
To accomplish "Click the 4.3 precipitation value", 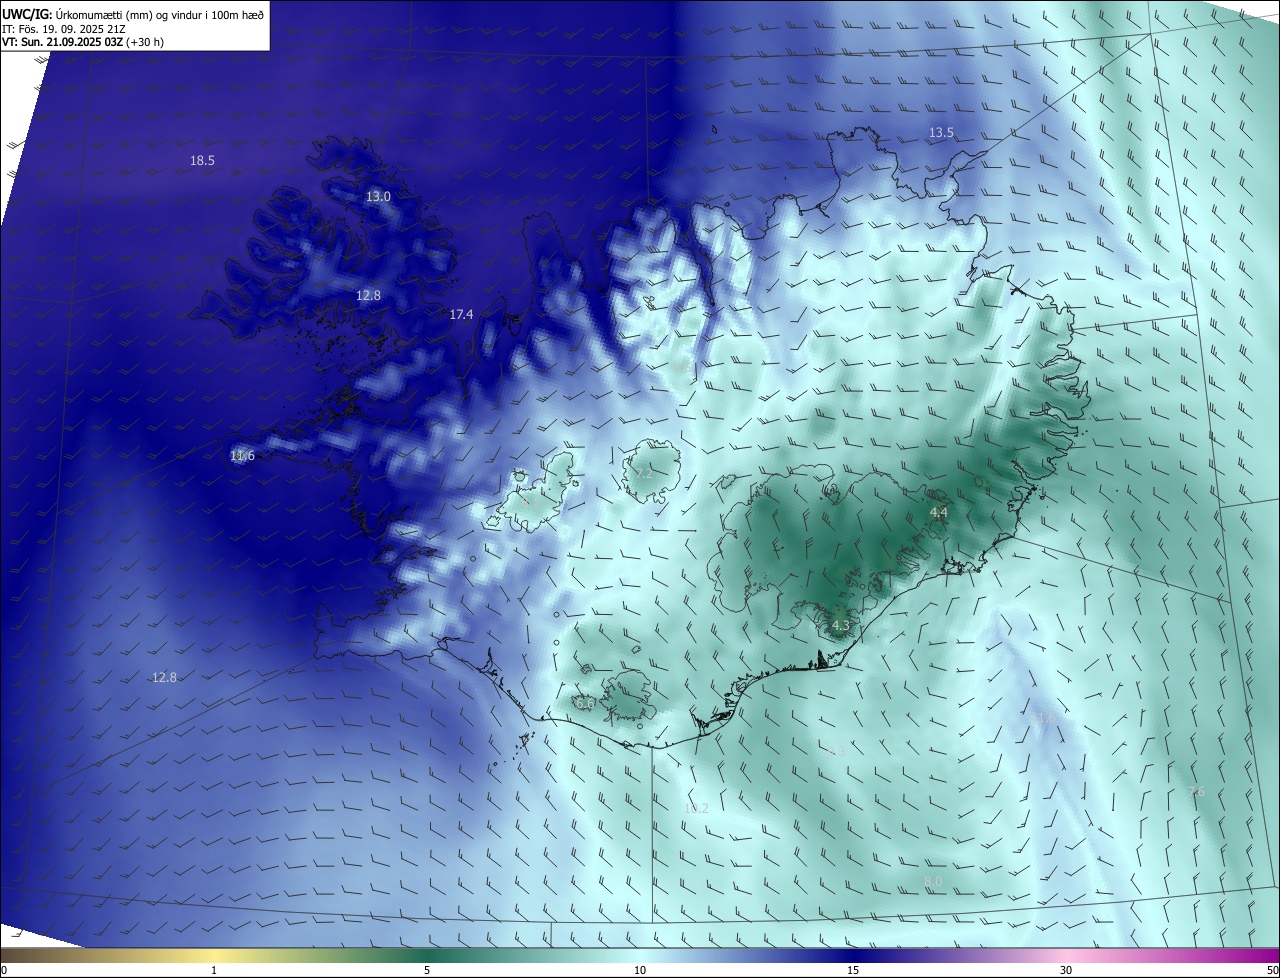I will pyautogui.click(x=840, y=626).
